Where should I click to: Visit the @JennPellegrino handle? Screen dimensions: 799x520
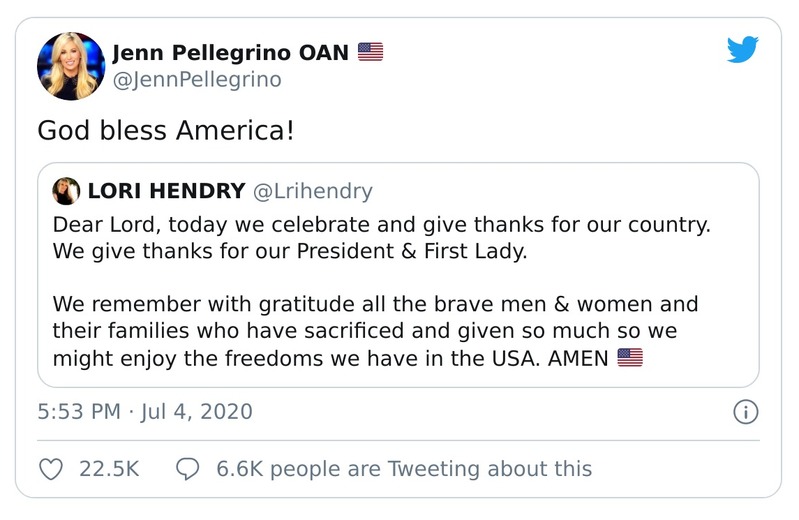tap(196, 78)
